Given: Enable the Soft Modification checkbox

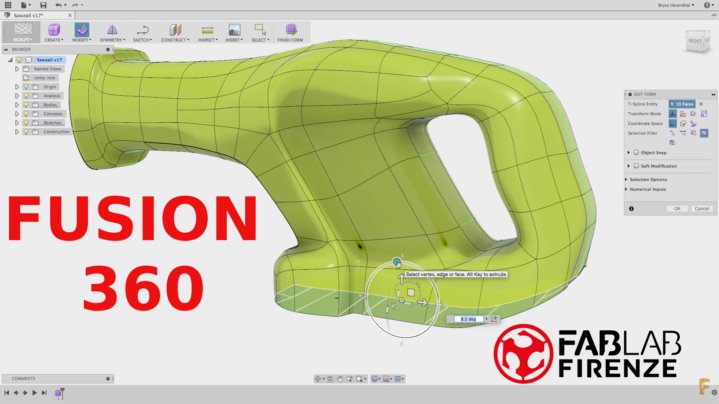Looking at the screenshot, I should (x=636, y=166).
